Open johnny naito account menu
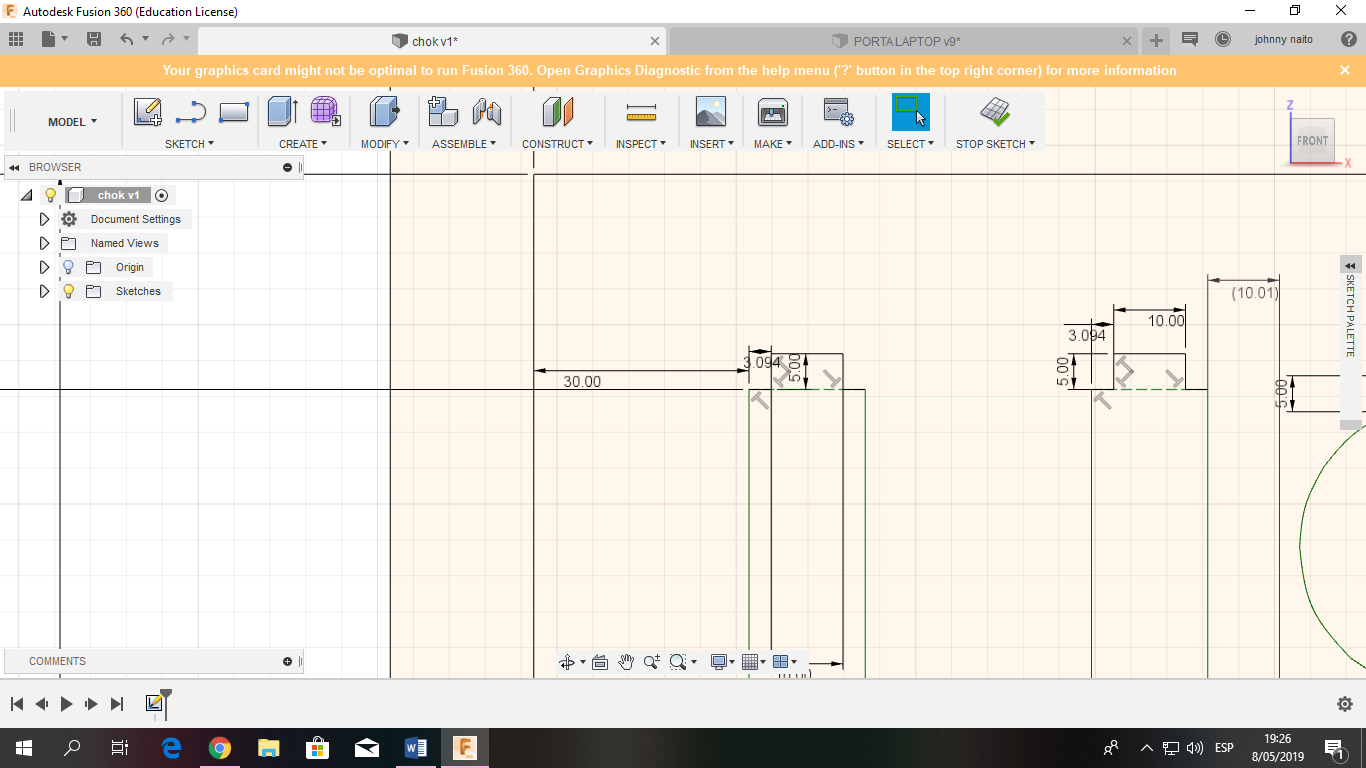Viewport: 1366px width, 768px height. tap(1284, 39)
